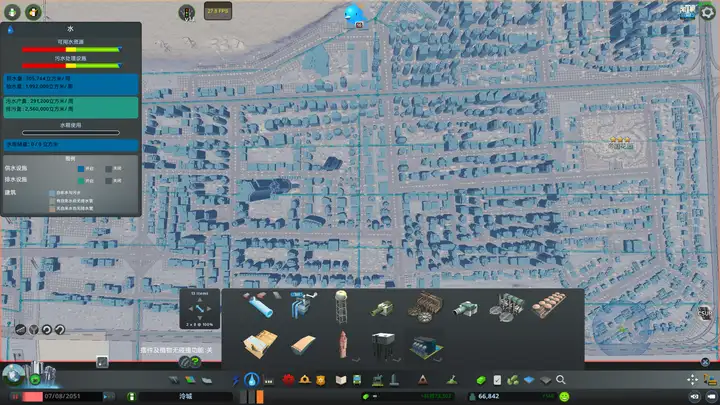Click the traffic light mod icon

point(186,12)
